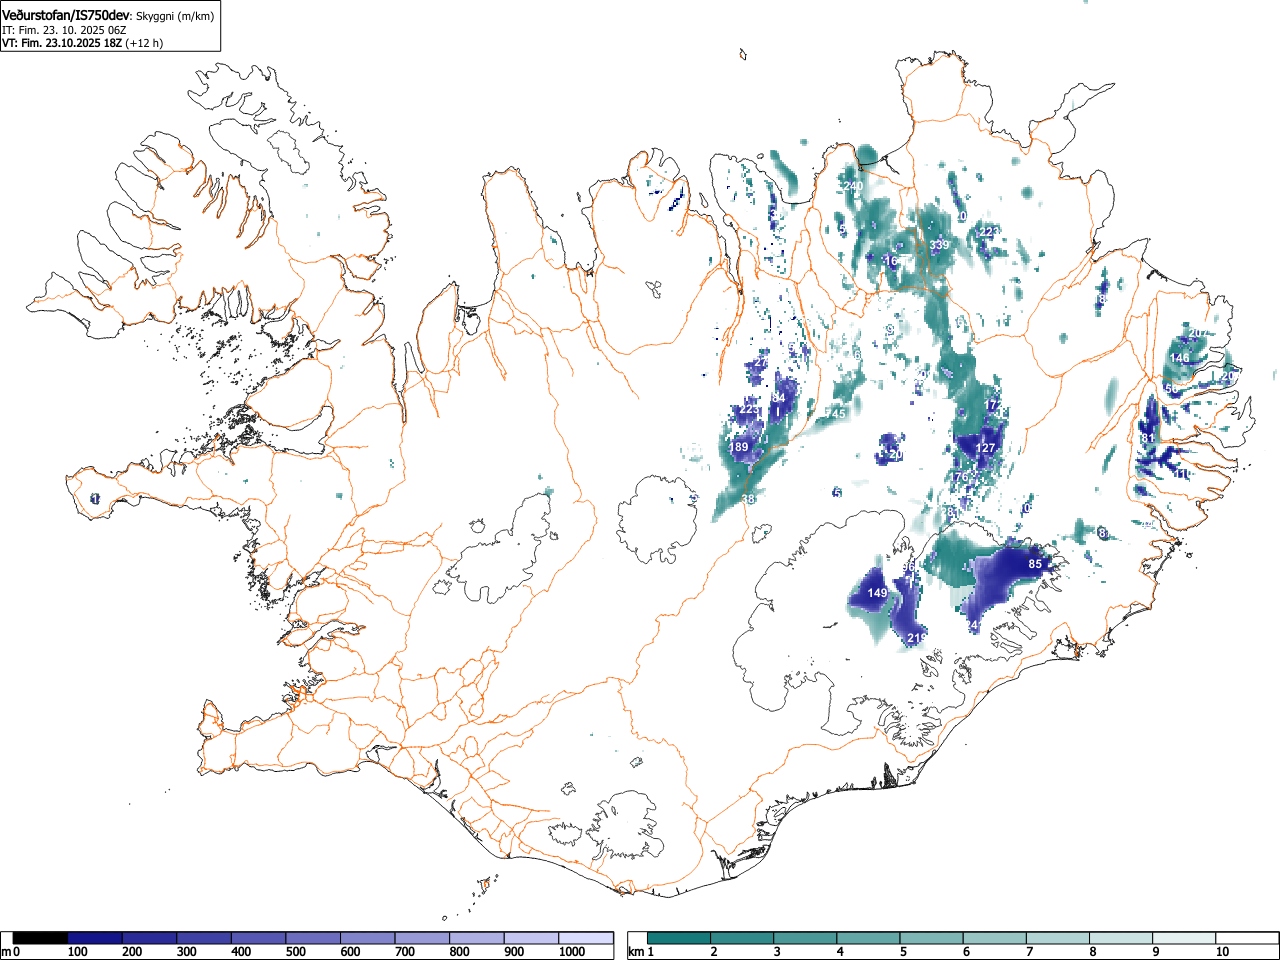
Task: Click the 1–2 km dark teal legend swatch
Action: coord(680,938)
